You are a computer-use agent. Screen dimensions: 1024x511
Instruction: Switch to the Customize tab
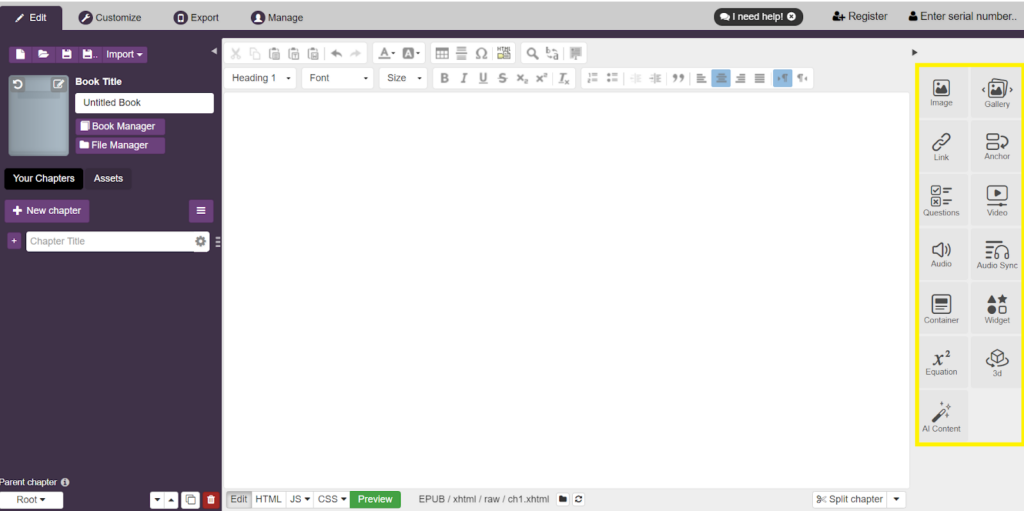click(110, 17)
